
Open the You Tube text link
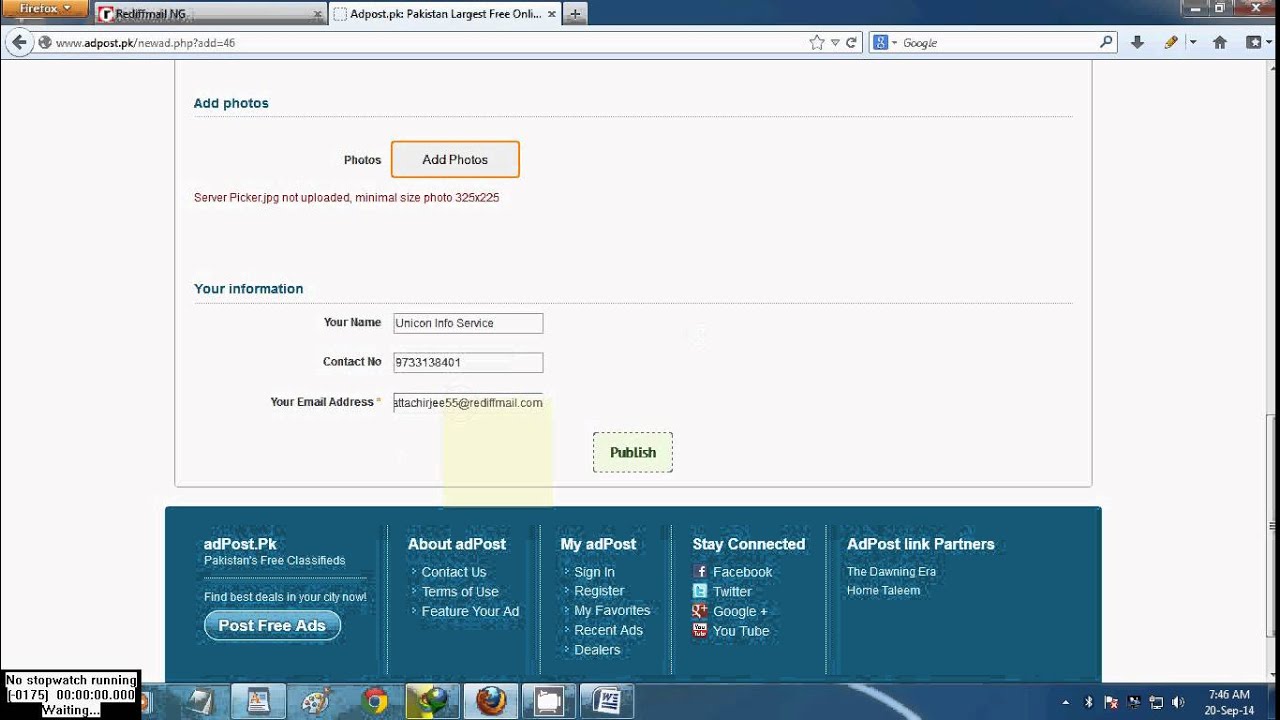point(741,631)
